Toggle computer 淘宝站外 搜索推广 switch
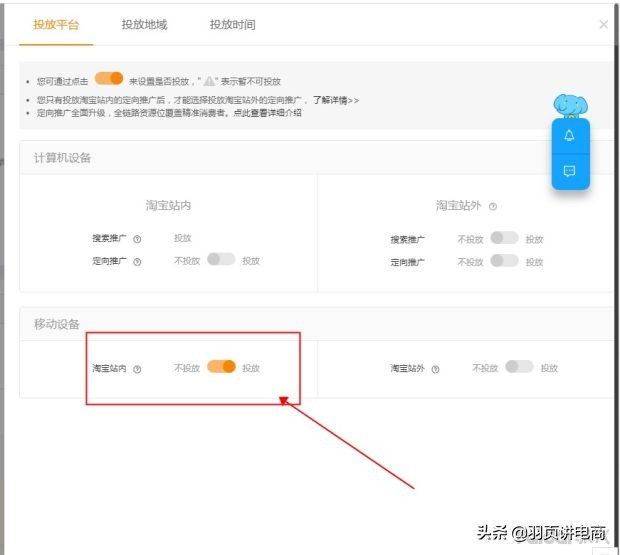Image resolution: width=620 pixels, height=555 pixels. click(x=504, y=238)
